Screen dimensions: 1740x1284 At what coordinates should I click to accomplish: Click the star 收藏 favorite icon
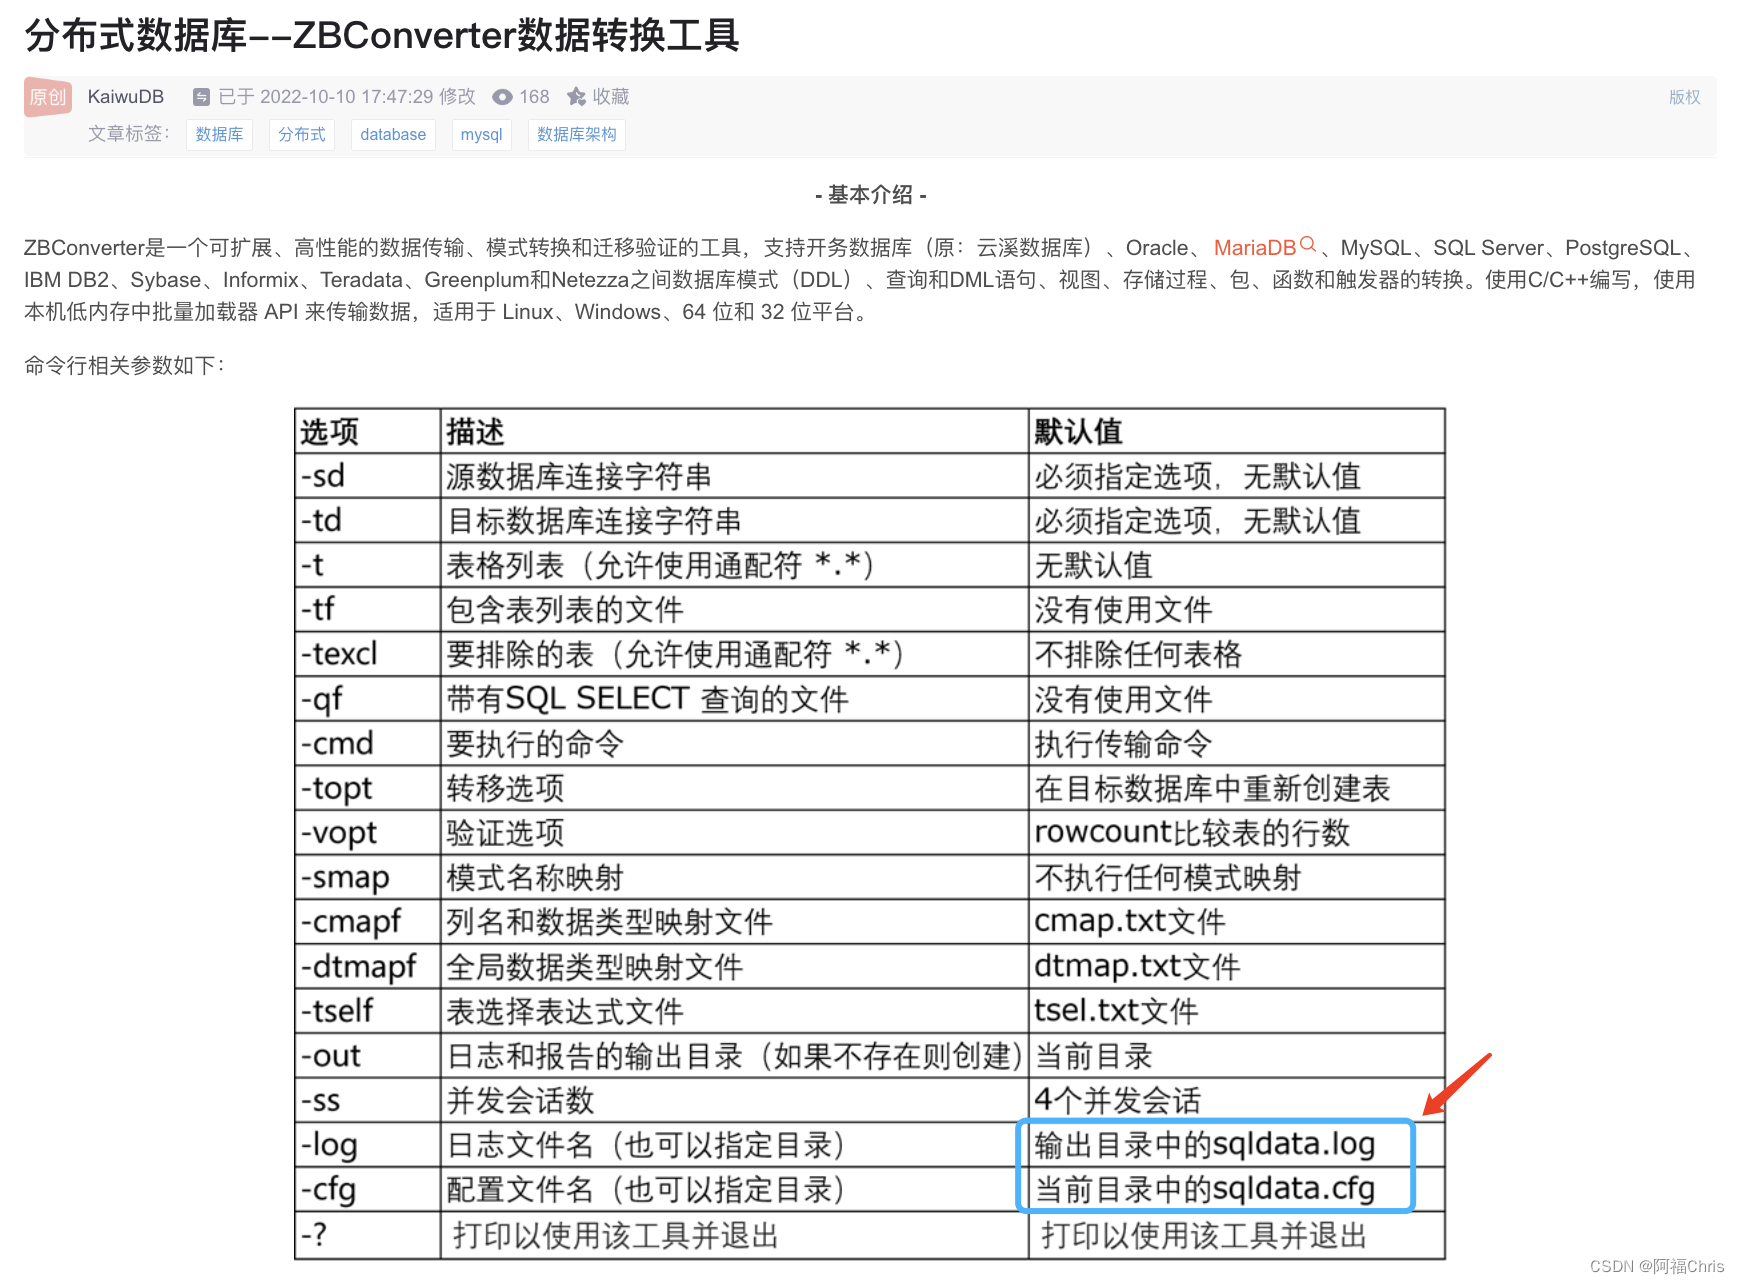click(x=576, y=97)
